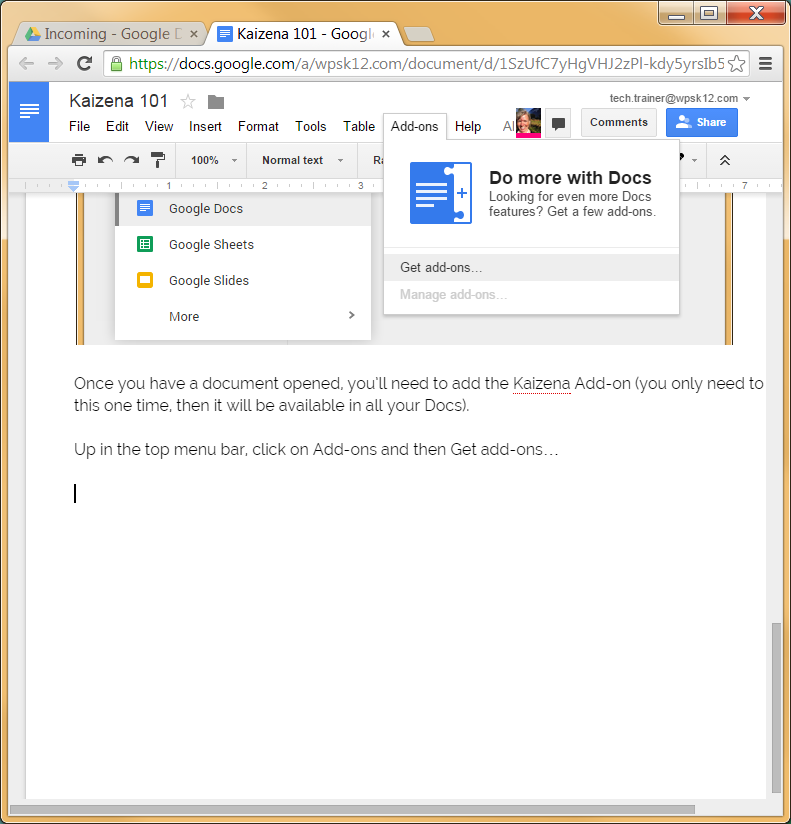Click the browser Back arrow

[x=26, y=64]
